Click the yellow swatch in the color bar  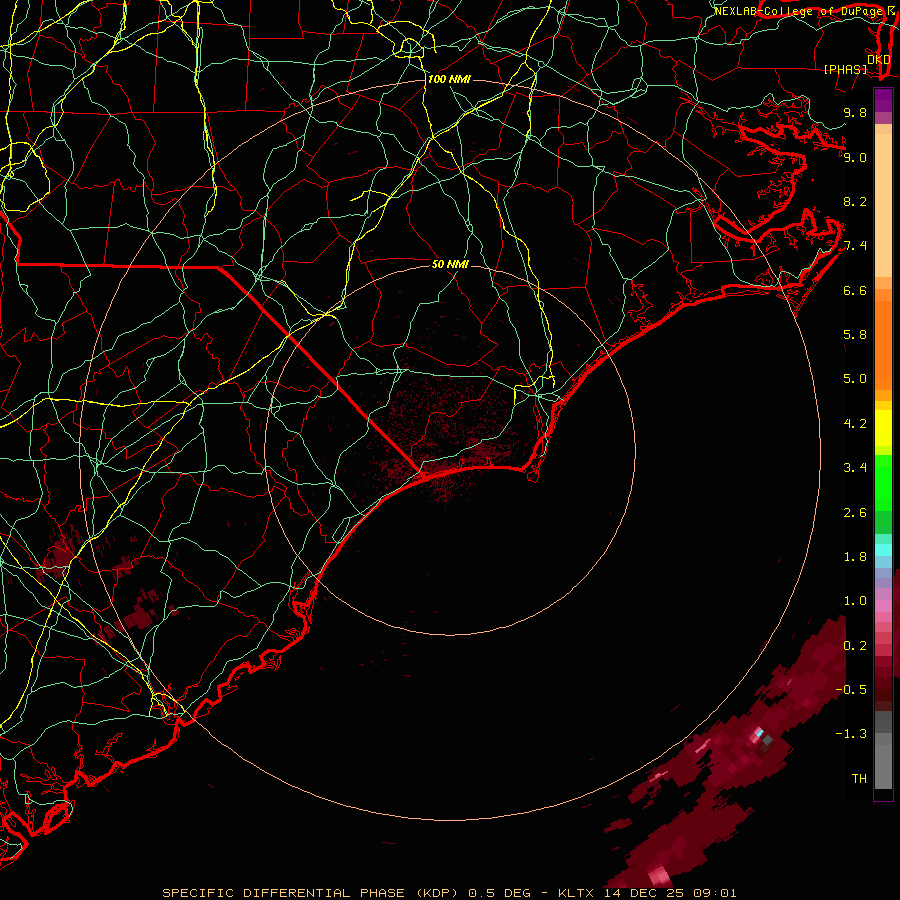click(883, 428)
